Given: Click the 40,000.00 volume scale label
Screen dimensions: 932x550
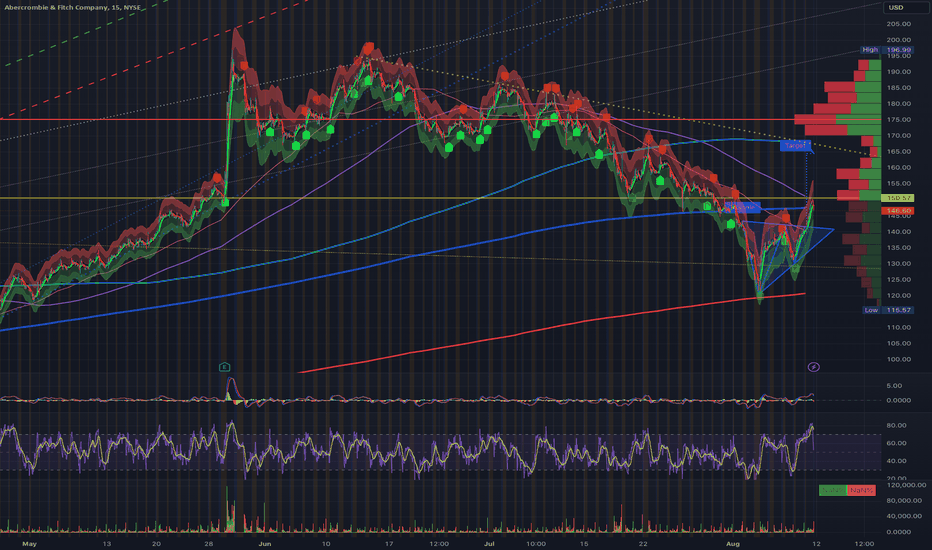Looking at the screenshot, I should [x=903, y=516].
